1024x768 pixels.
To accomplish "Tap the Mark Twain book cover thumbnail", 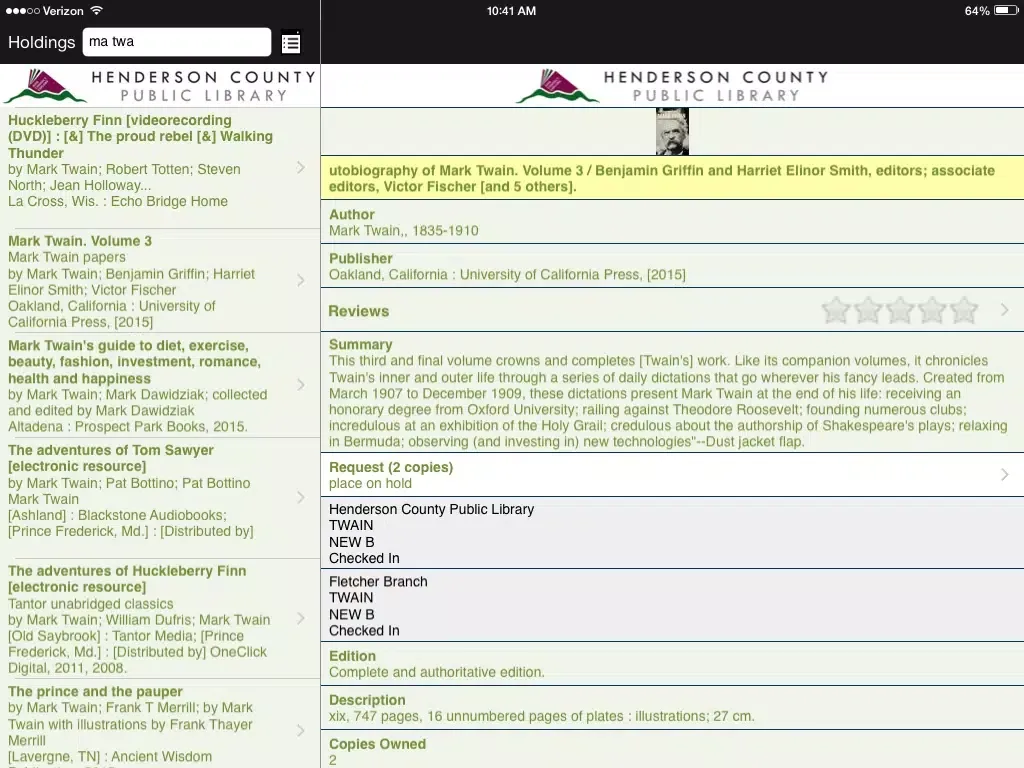I will point(672,131).
